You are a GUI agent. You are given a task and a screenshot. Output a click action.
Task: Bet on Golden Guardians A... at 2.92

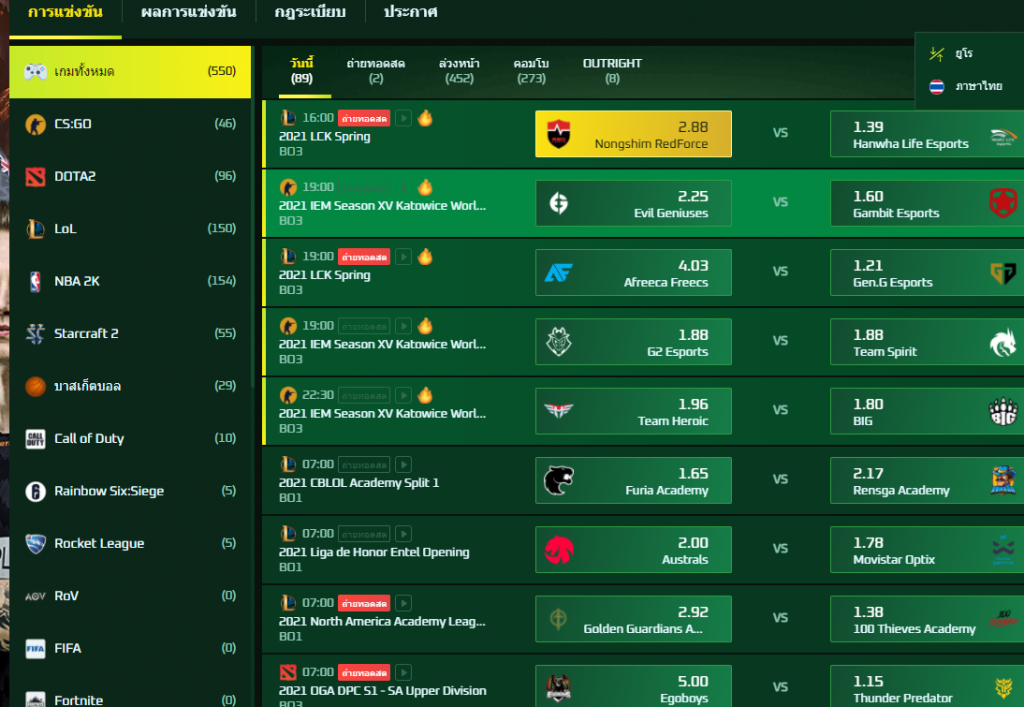pos(633,619)
